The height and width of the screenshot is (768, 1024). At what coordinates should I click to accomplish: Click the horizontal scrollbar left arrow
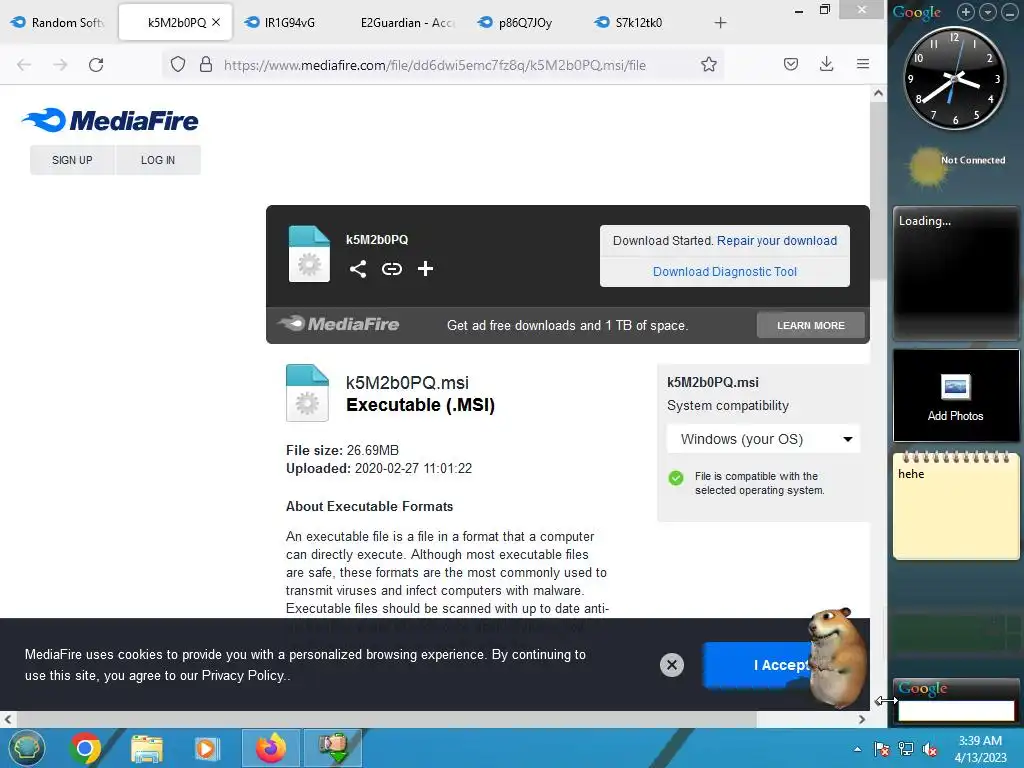click(x=8, y=719)
